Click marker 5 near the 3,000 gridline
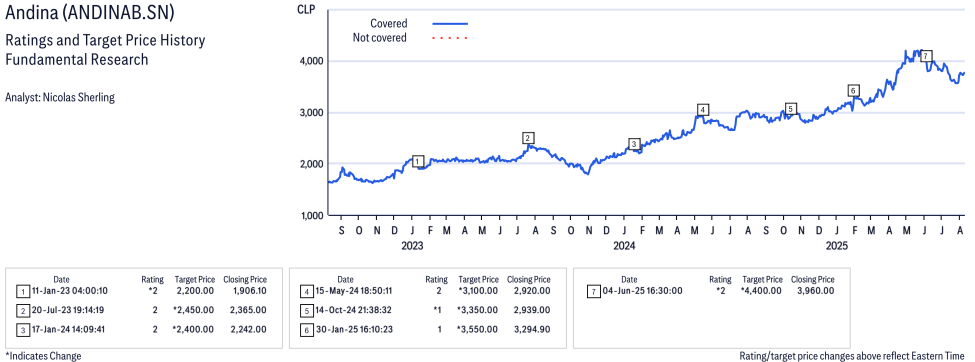The height and width of the screenshot is (362, 975). (x=790, y=109)
